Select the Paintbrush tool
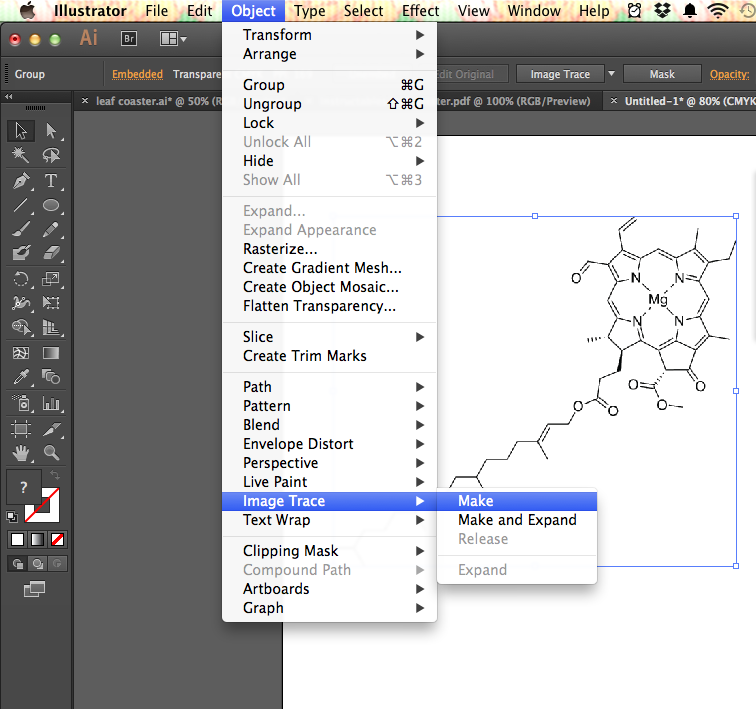Image resolution: width=756 pixels, height=709 pixels. [x=21, y=229]
